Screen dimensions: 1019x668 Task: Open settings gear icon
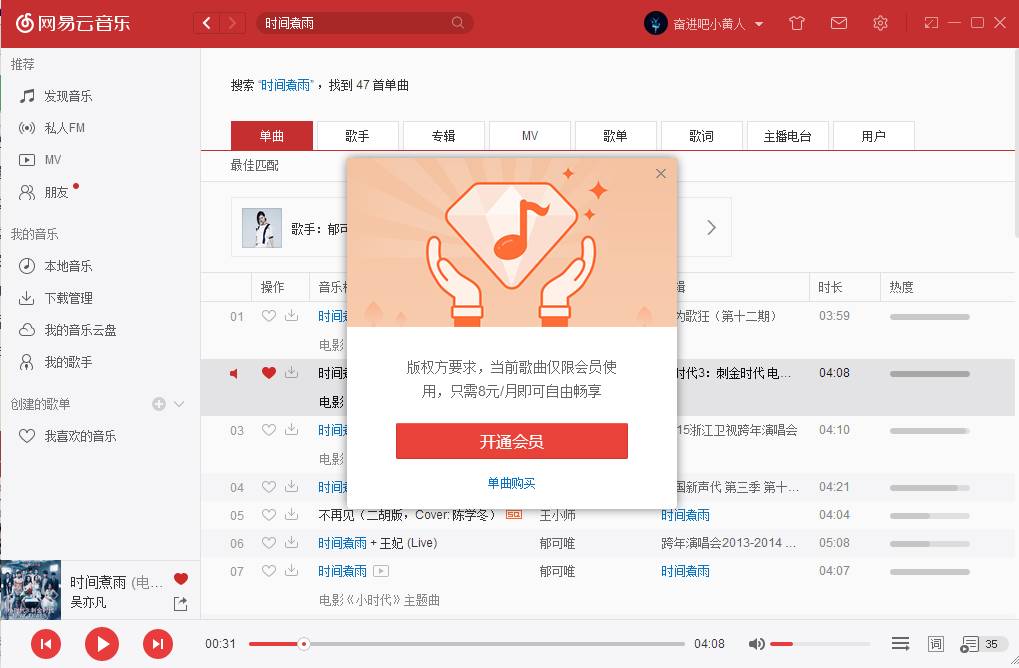880,23
